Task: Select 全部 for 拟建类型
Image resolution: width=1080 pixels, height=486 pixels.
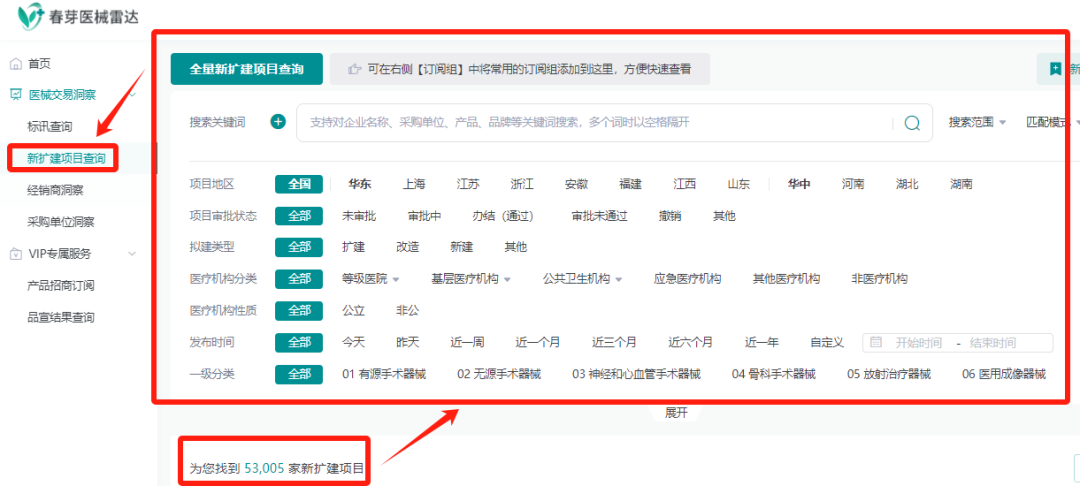Action: point(299,246)
